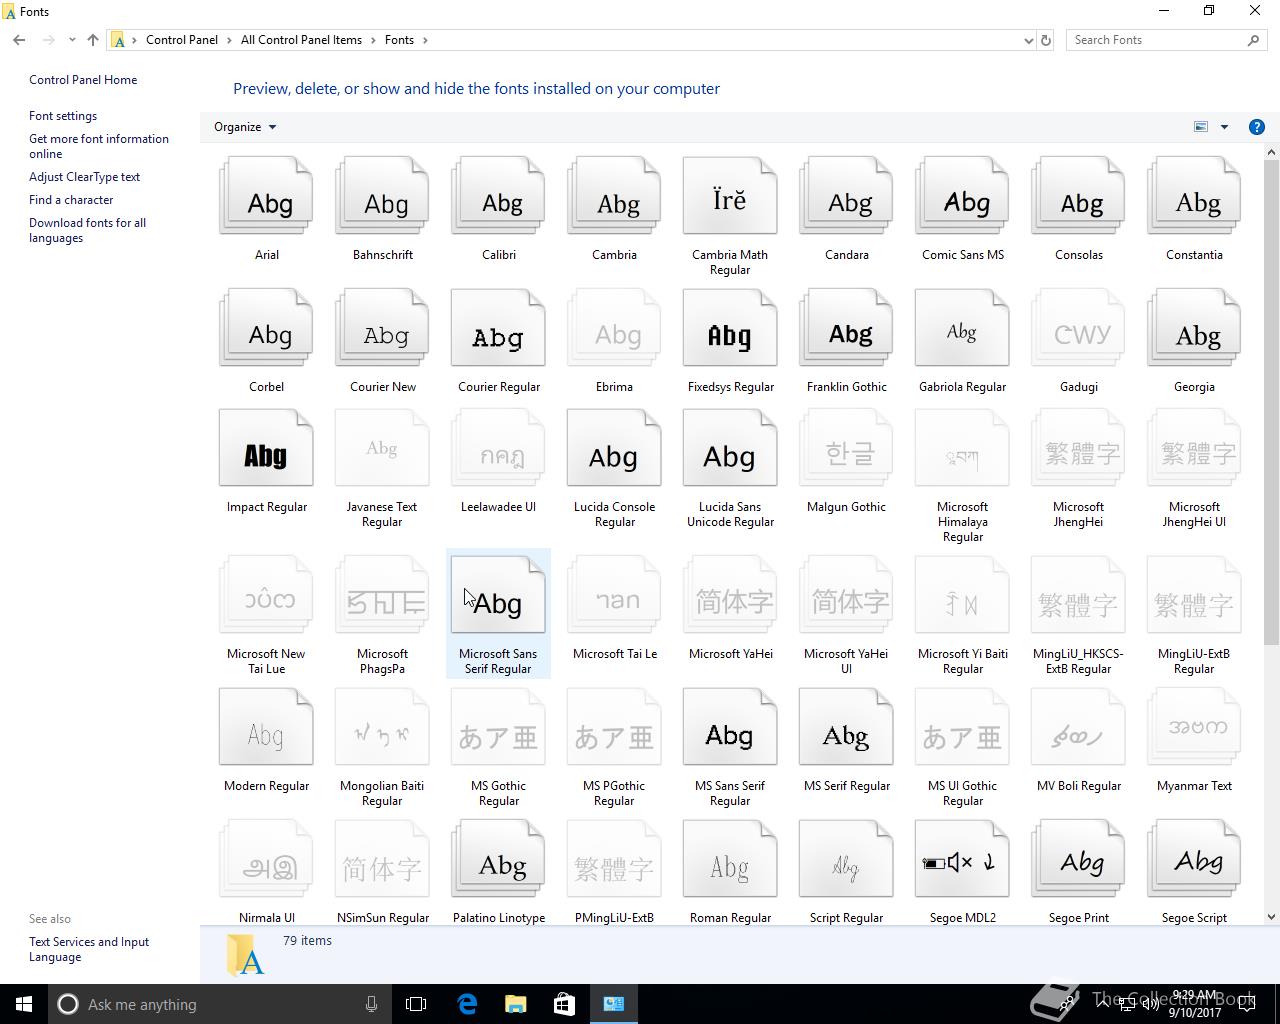Open Find a character link
This screenshot has height=1024, width=1280.
pos(71,200)
